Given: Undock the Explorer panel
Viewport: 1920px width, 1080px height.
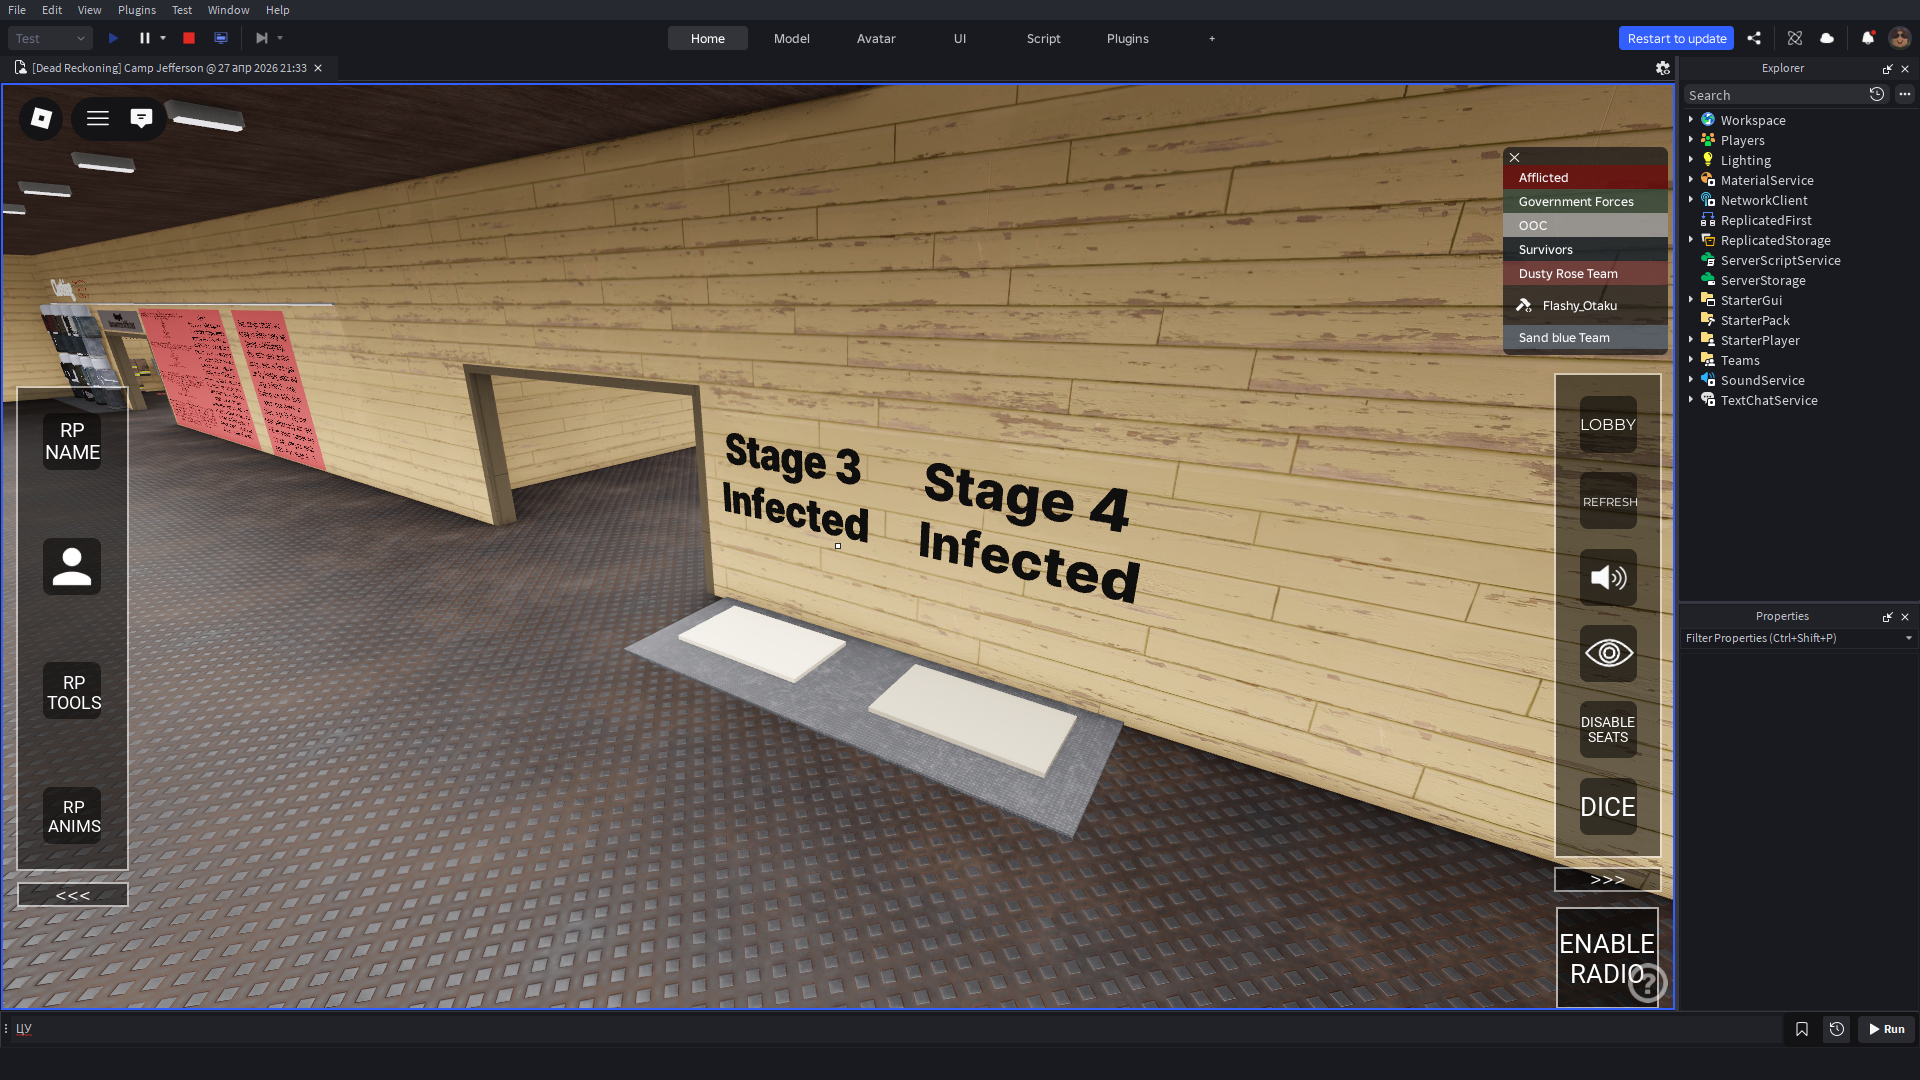Looking at the screenshot, I should (1887, 69).
